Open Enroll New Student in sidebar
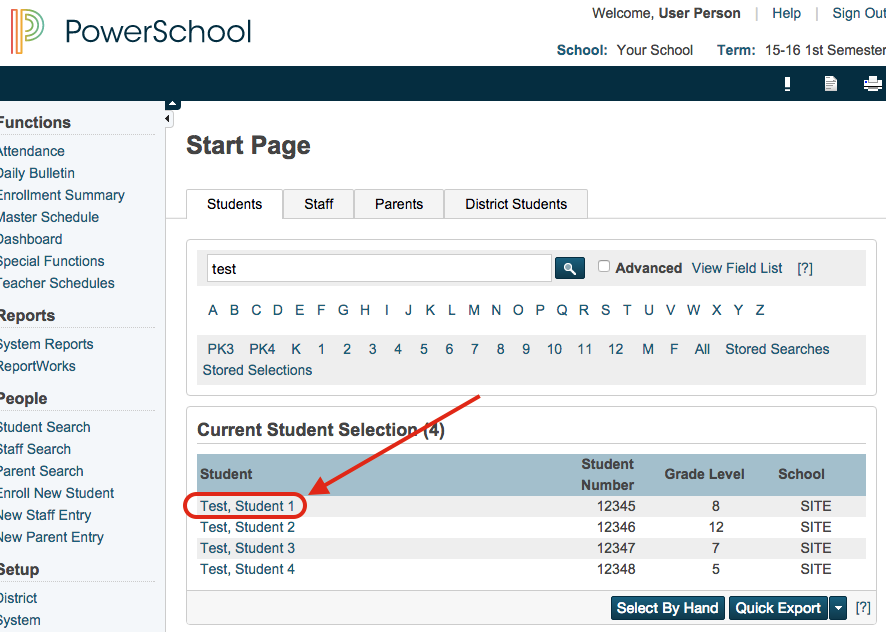The image size is (886, 632). tap(57, 494)
